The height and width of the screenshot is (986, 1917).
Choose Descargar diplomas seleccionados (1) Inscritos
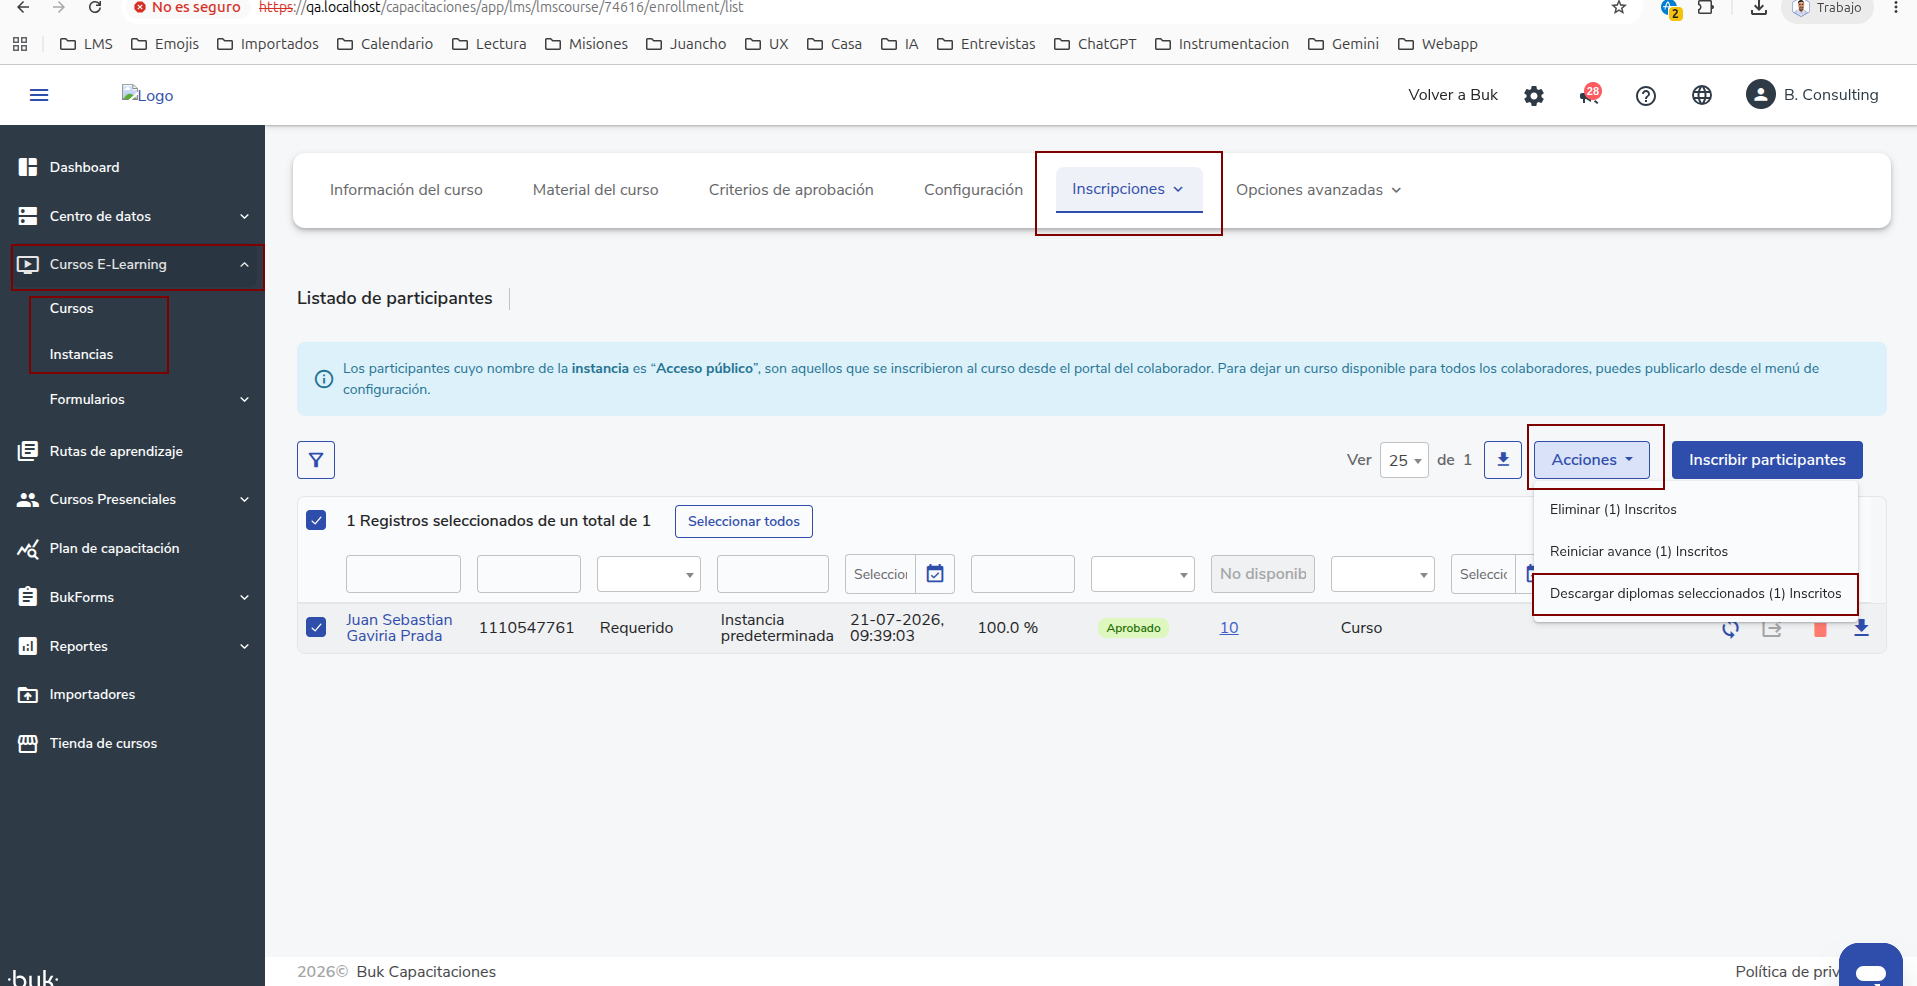point(1696,593)
